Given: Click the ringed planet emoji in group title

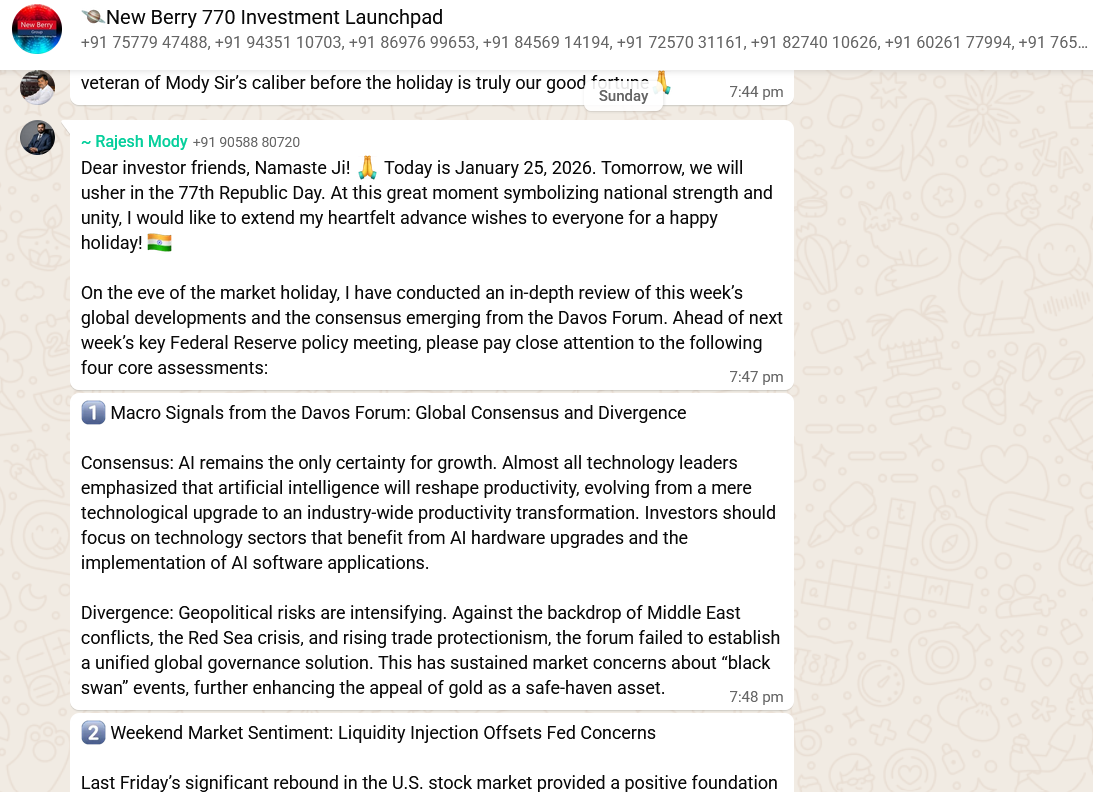Looking at the screenshot, I should tap(92, 17).
